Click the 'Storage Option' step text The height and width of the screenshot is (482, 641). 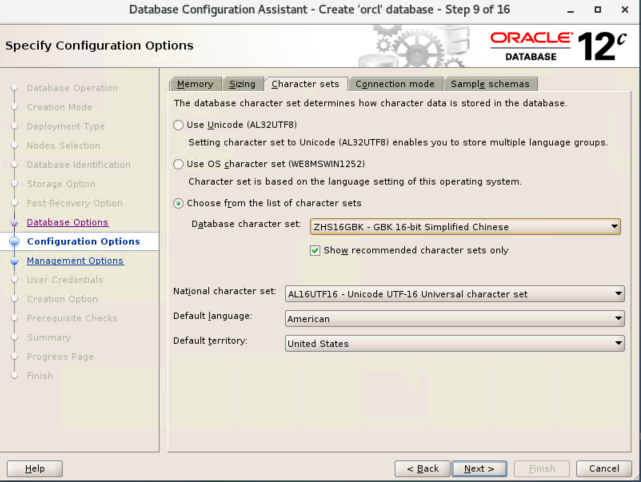pyautogui.click(x=61, y=184)
